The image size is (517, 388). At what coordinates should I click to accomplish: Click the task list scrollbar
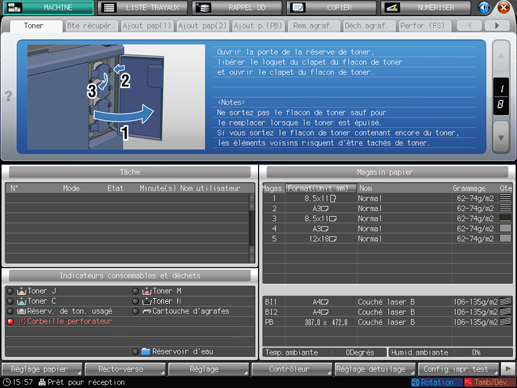point(252,228)
